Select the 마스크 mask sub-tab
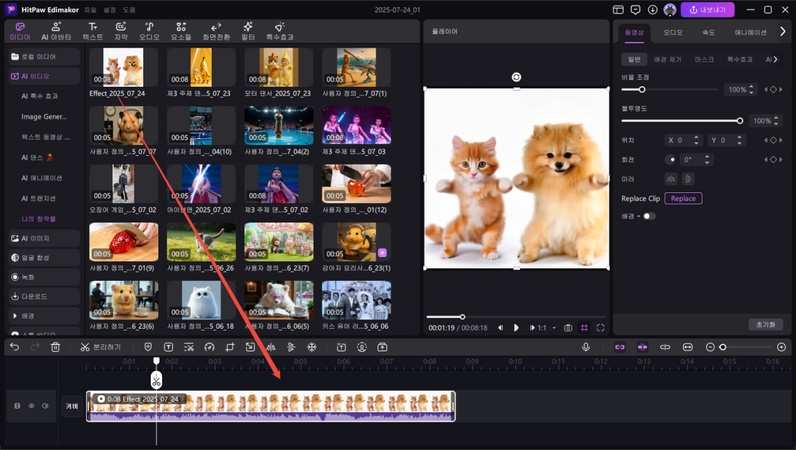This screenshot has height=450, width=796. [704, 59]
